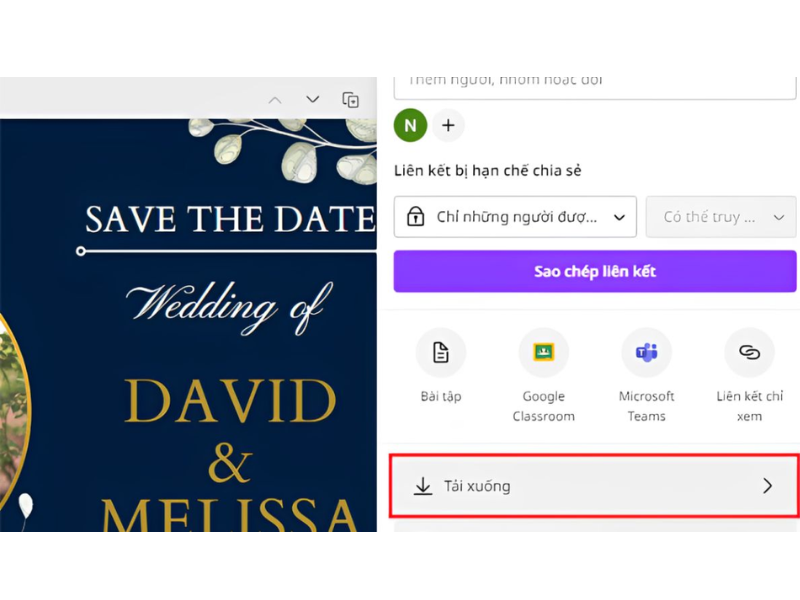Select the SAVE THE DATE heading text
800x600 pixels.
pos(230,218)
